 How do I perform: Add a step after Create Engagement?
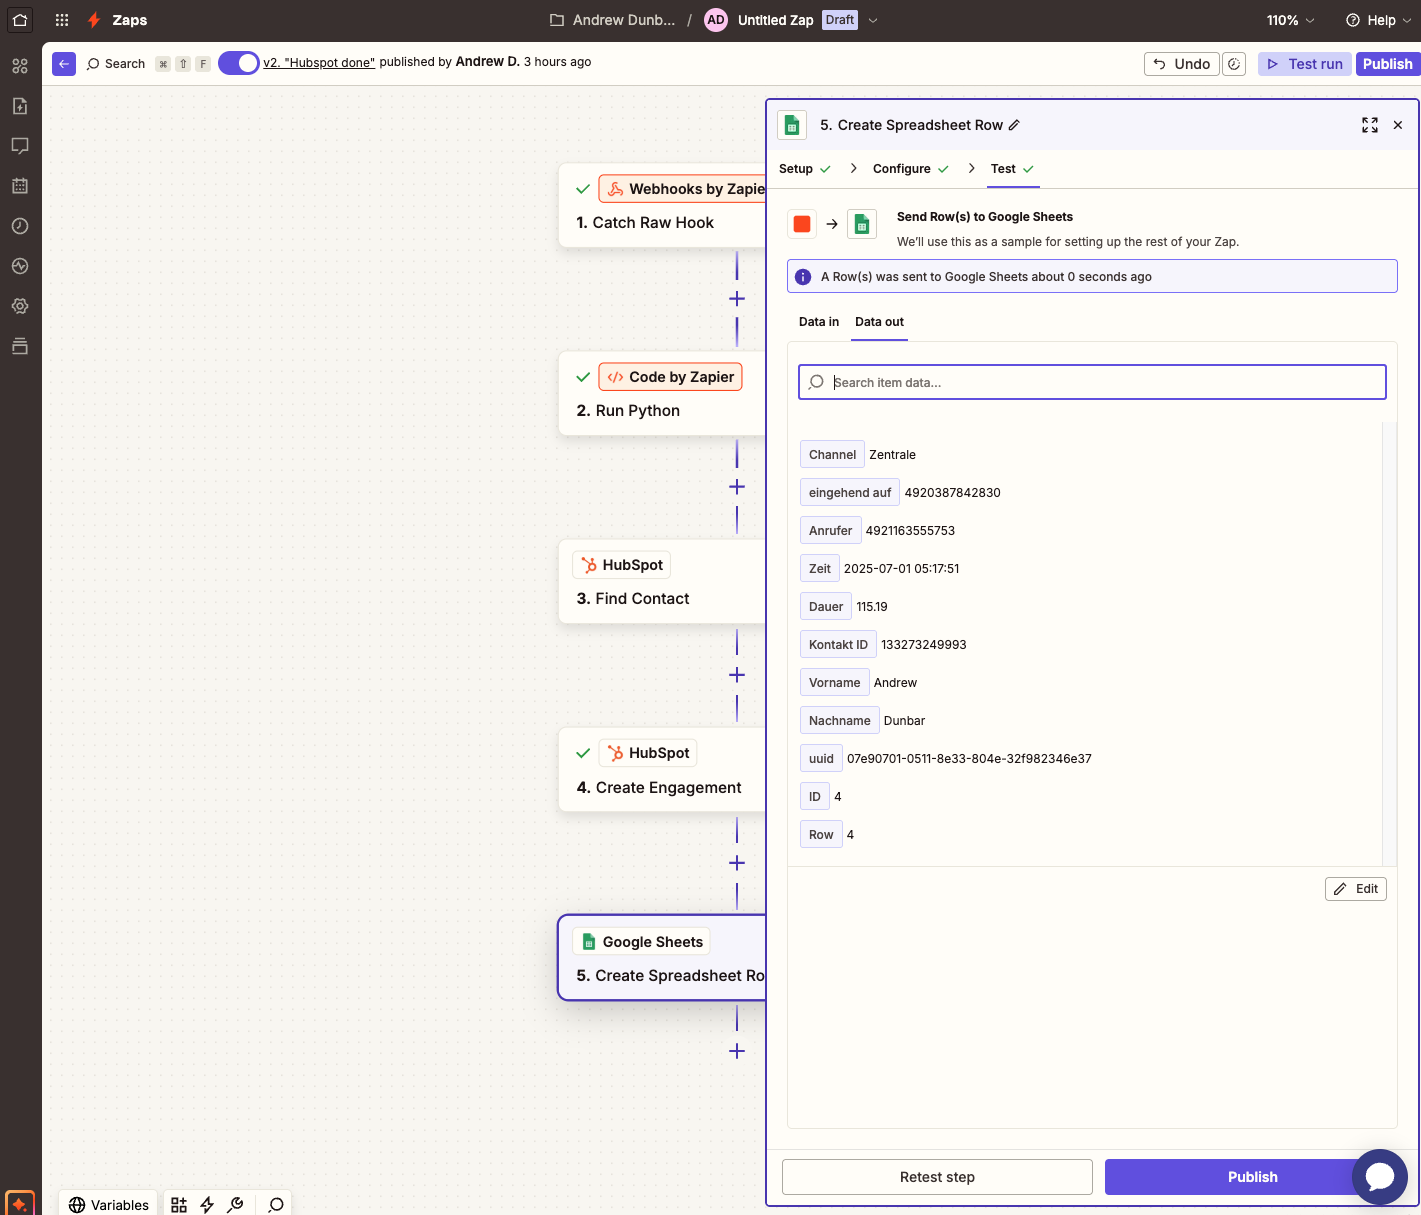tap(737, 863)
